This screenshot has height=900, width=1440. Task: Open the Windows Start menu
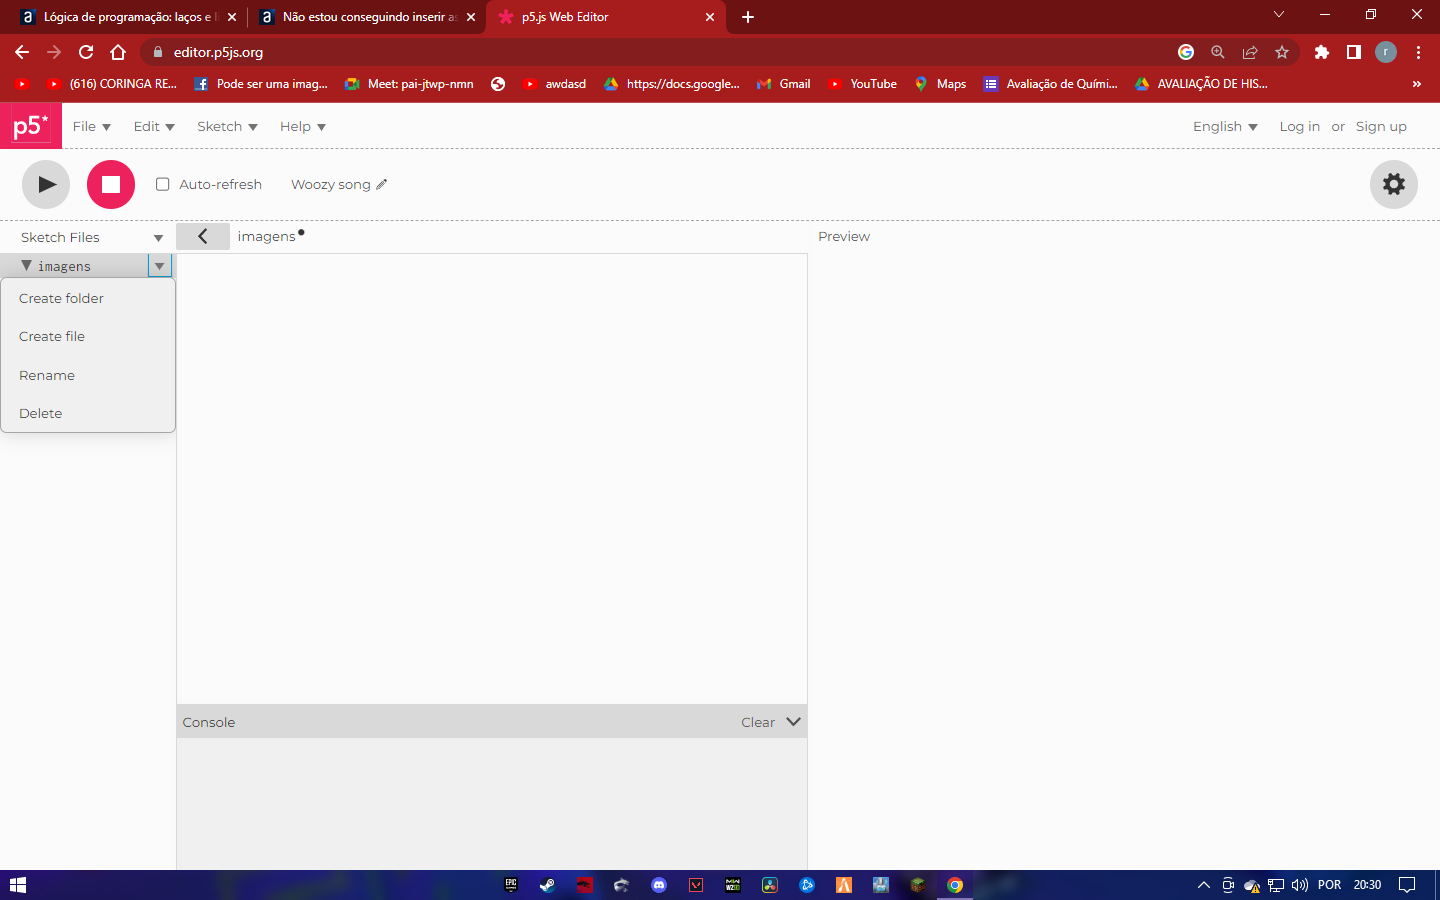17,885
